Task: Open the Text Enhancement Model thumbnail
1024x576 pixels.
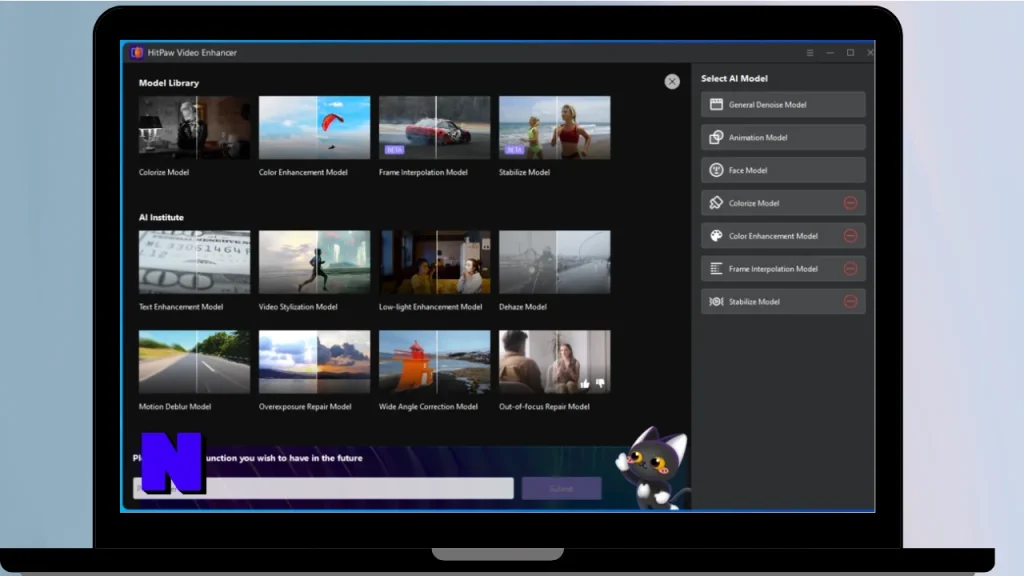Action: coord(194,262)
